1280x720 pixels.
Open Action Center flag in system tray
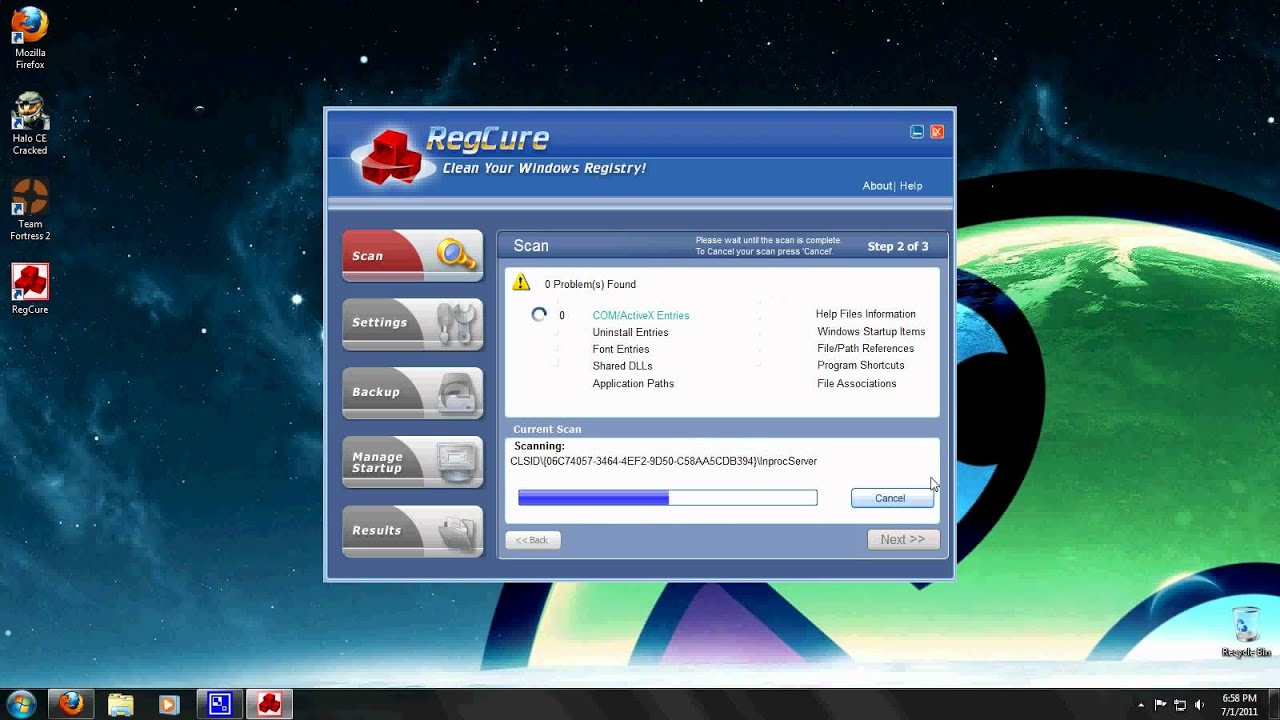(1161, 704)
